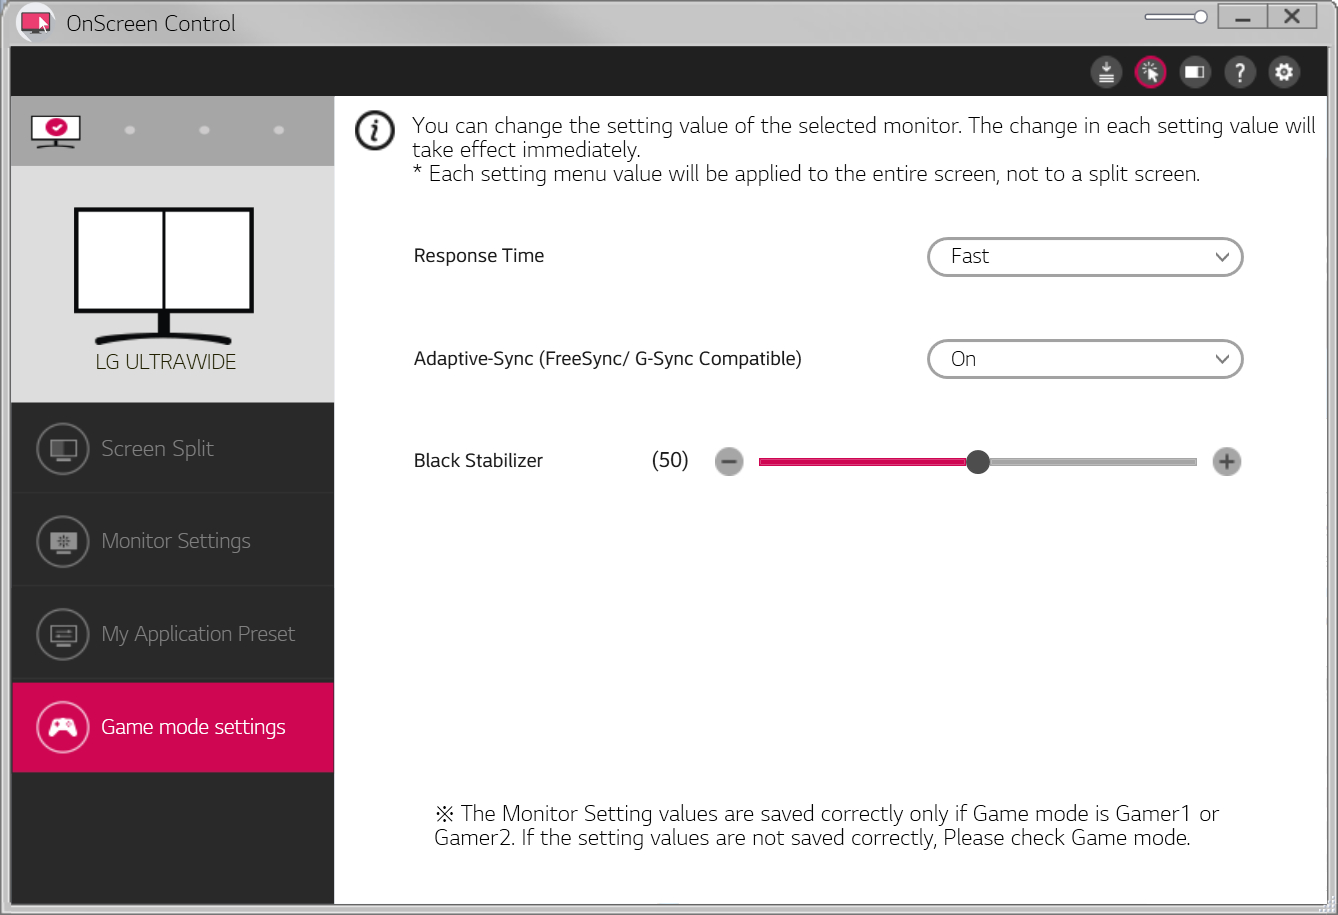Screen dimensions: 1338x915
Task: Increase Black Stabilizer with plus button
Action: click(x=1227, y=462)
